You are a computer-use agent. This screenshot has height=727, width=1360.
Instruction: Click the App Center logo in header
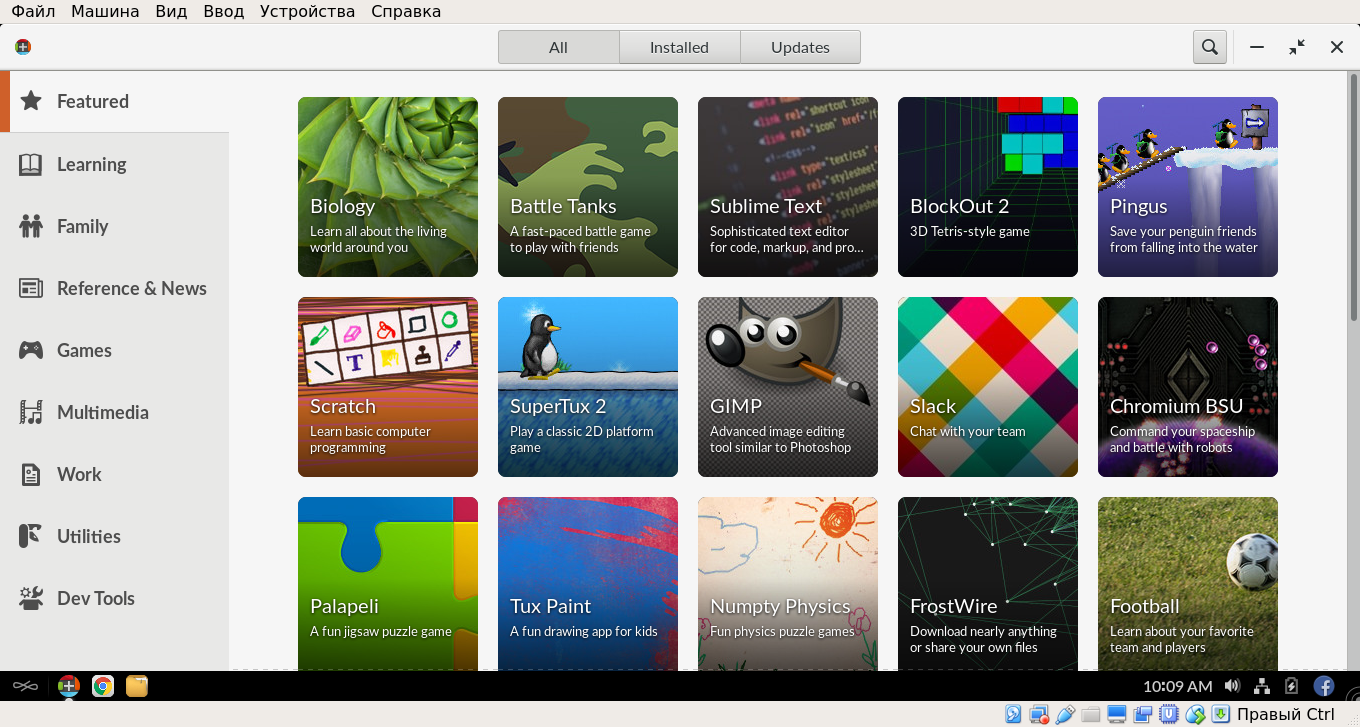23,47
